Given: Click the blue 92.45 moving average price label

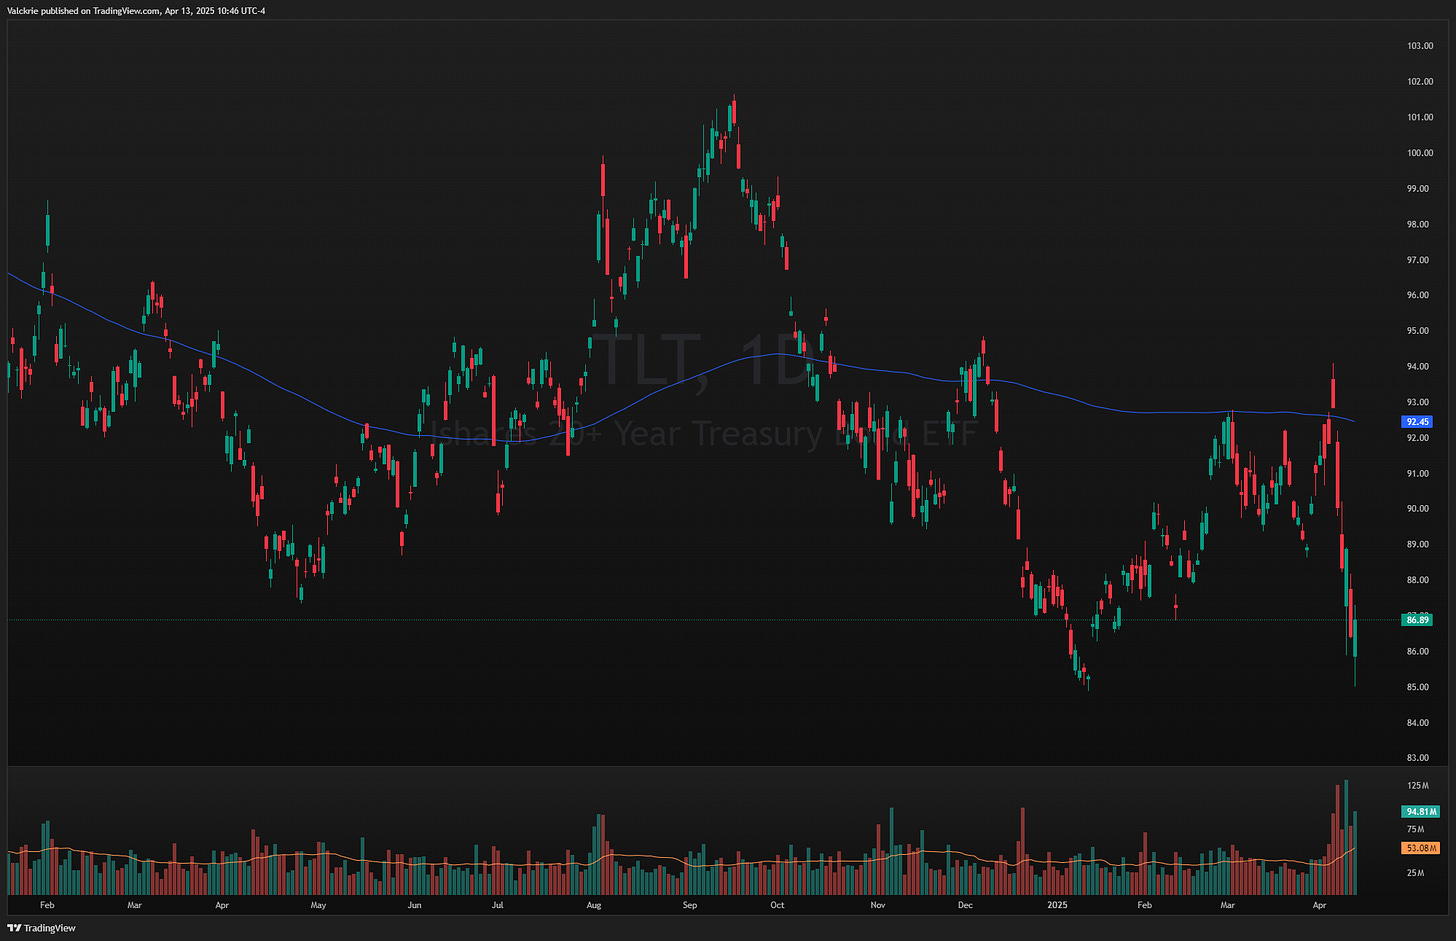Looking at the screenshot, I should [x=1418, y=422].
